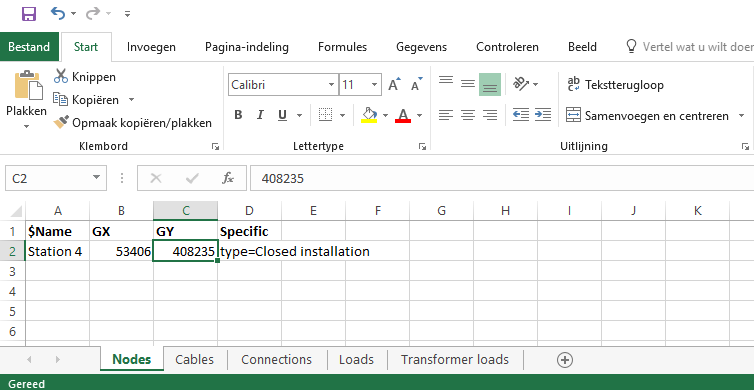The image size is (754, 390).
Task: Click Knippen to cut selection
Action: tap(85, 76)
